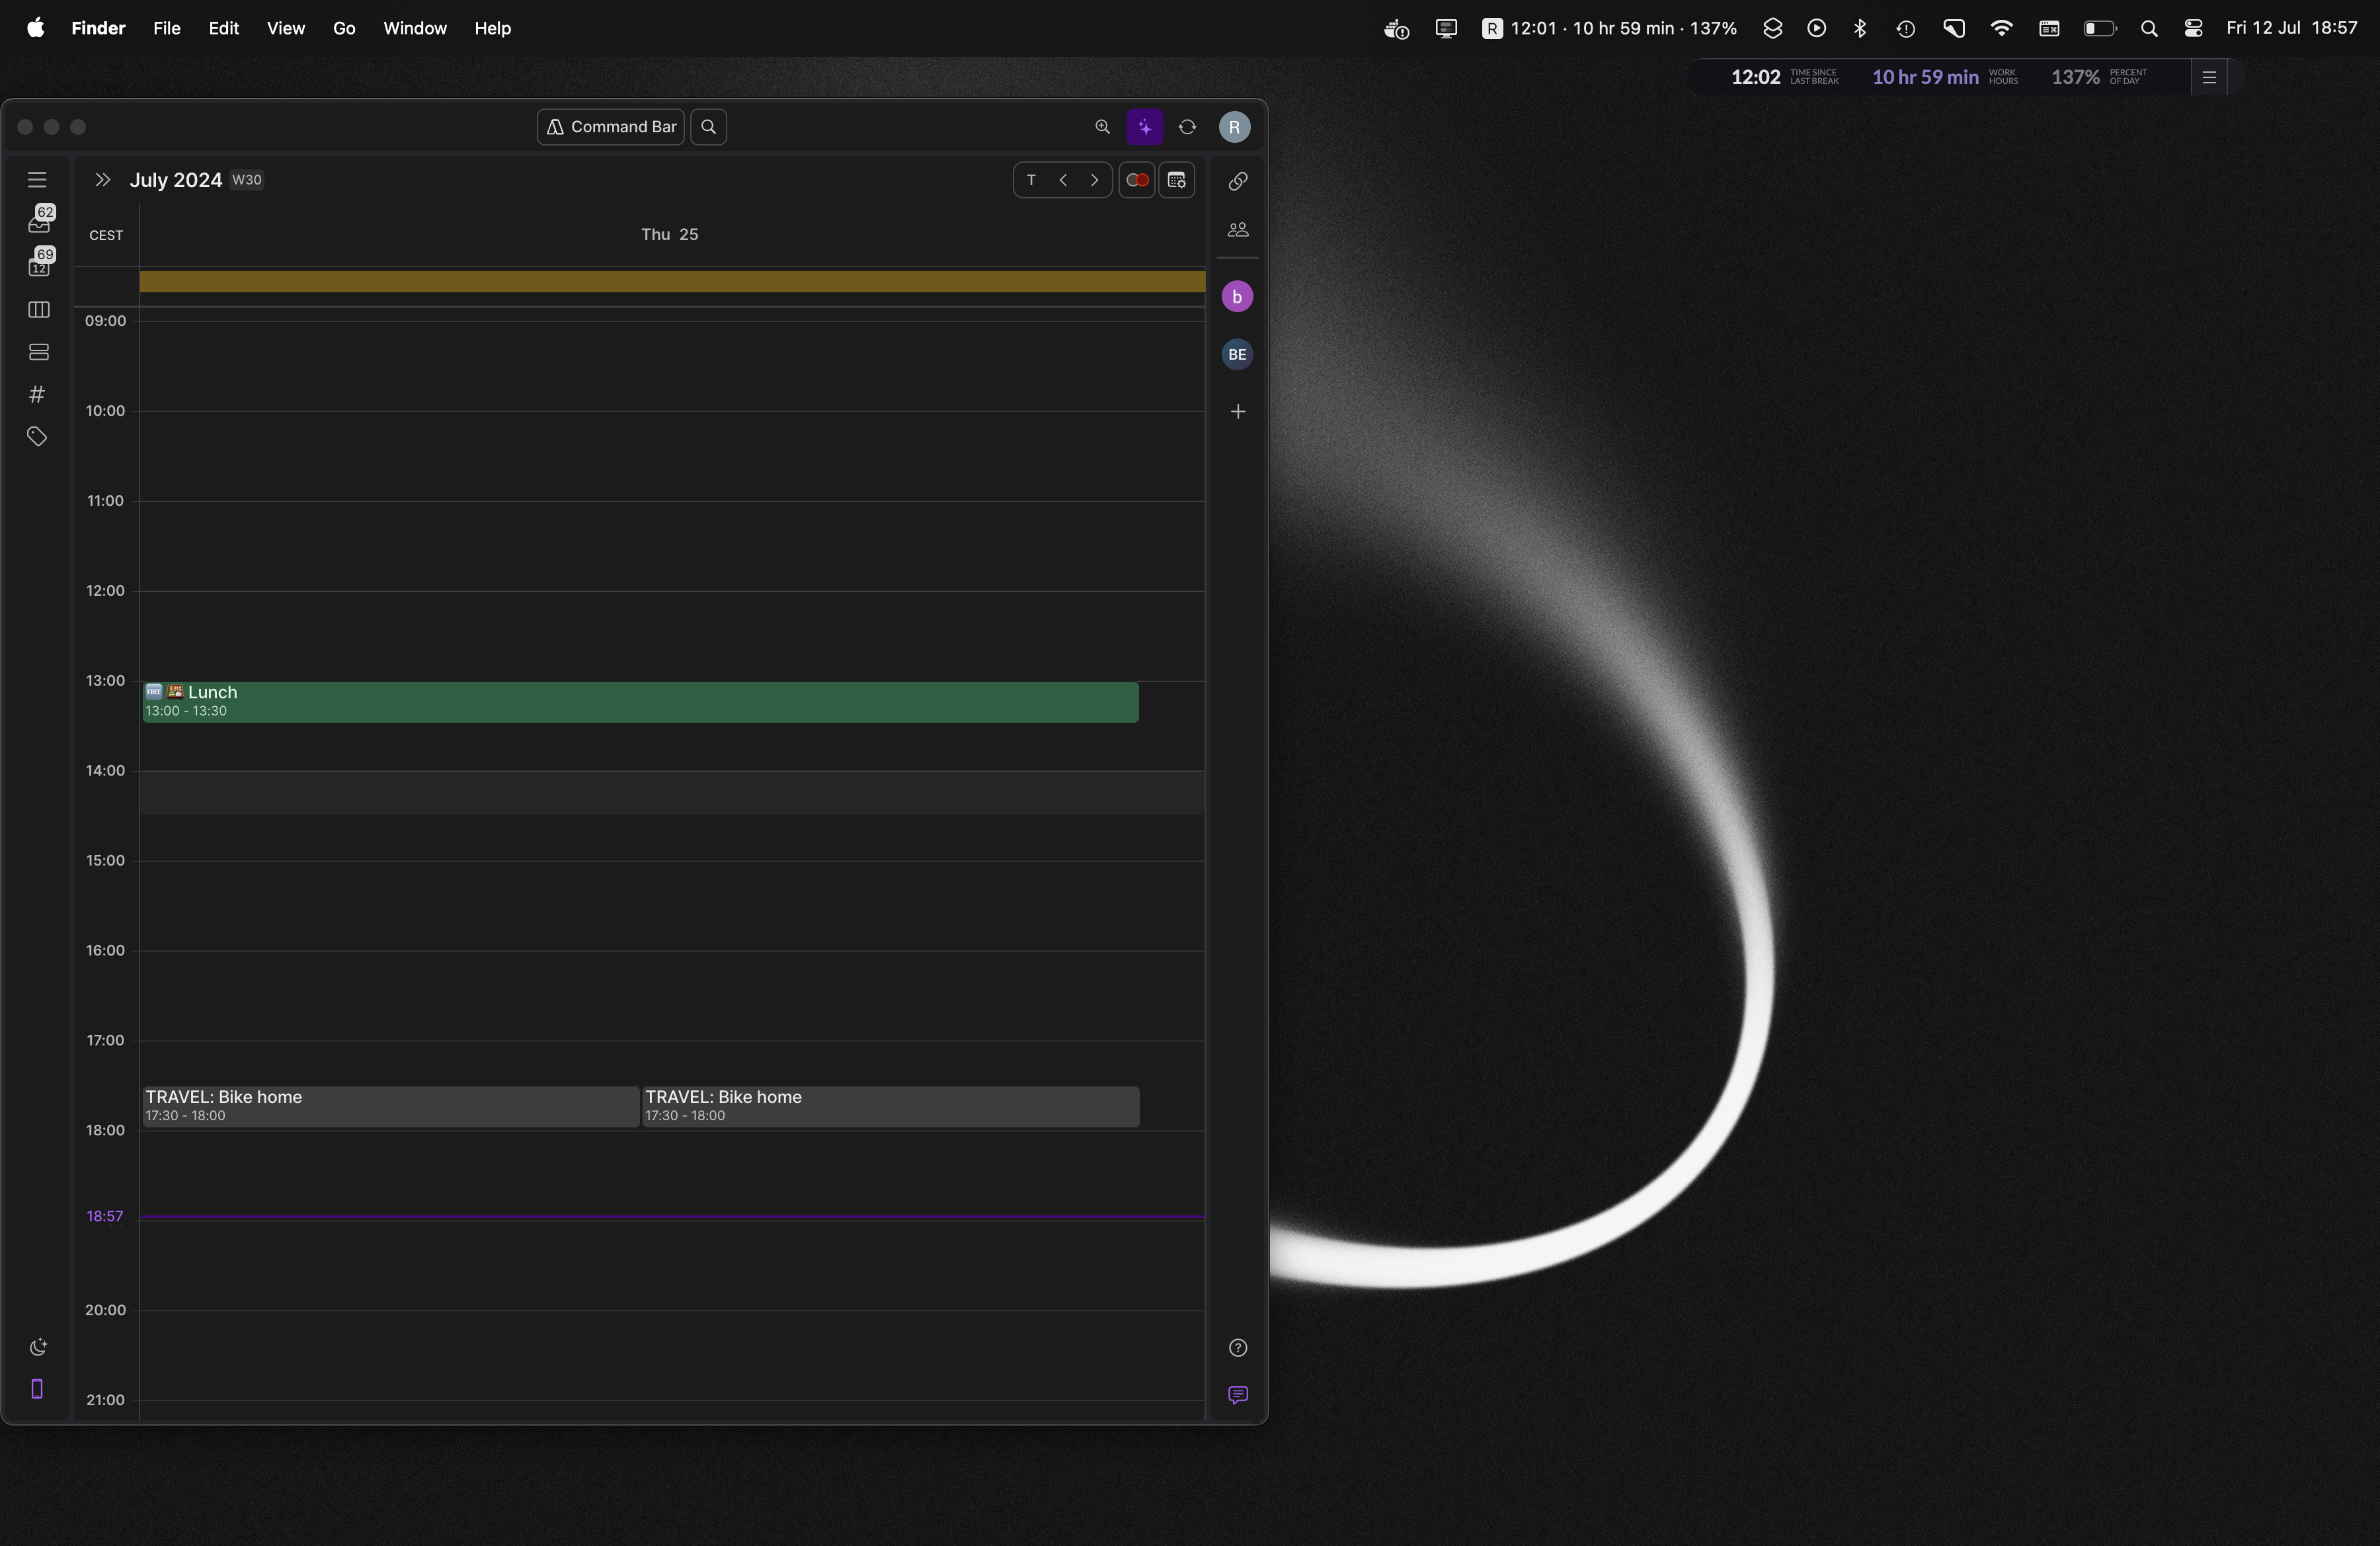The image size is (2380, 1546).
Task: Open the battery status icon
Action: 2100,28
